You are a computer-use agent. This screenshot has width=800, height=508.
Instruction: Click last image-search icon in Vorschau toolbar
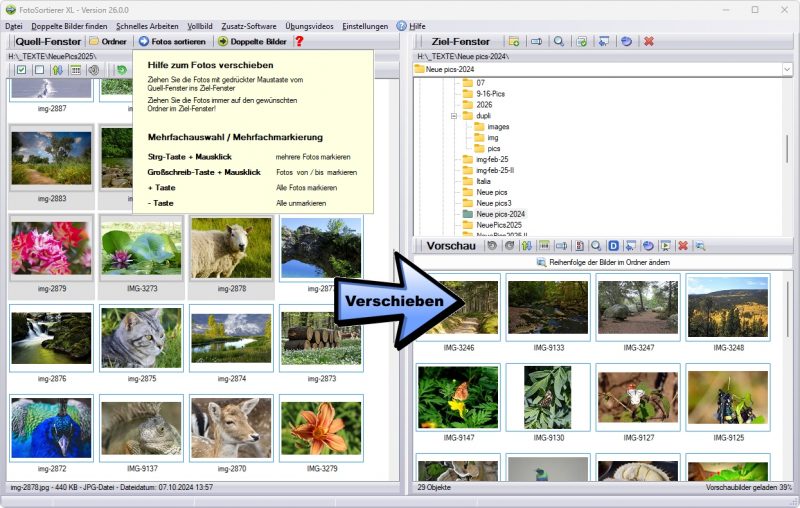coord(701,246)
